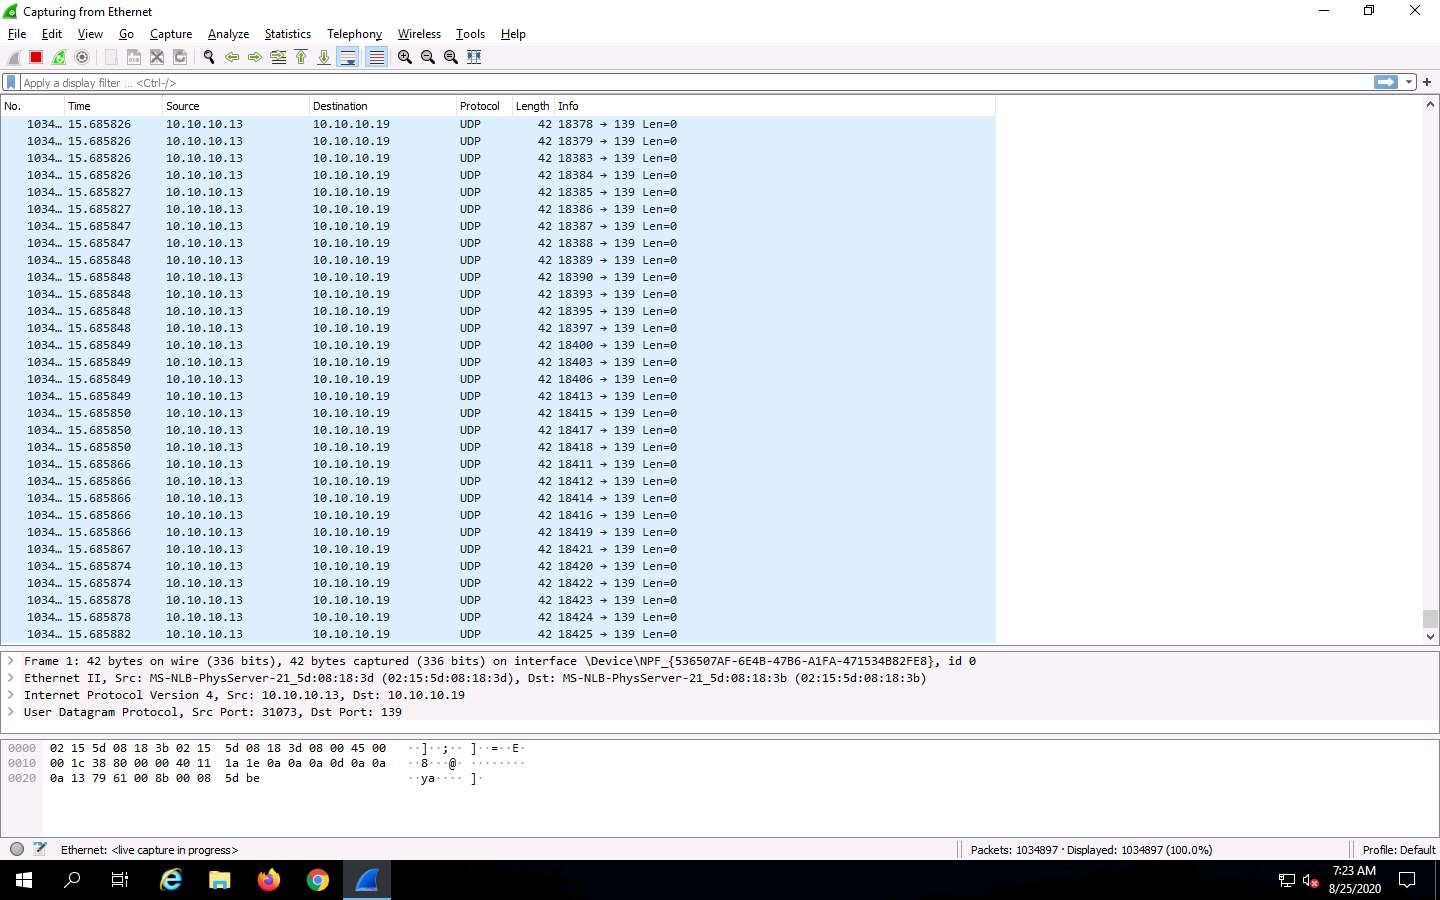Click the open capture file icon
This screenshot has width=1440, height=900.
(x=111, y=57)
